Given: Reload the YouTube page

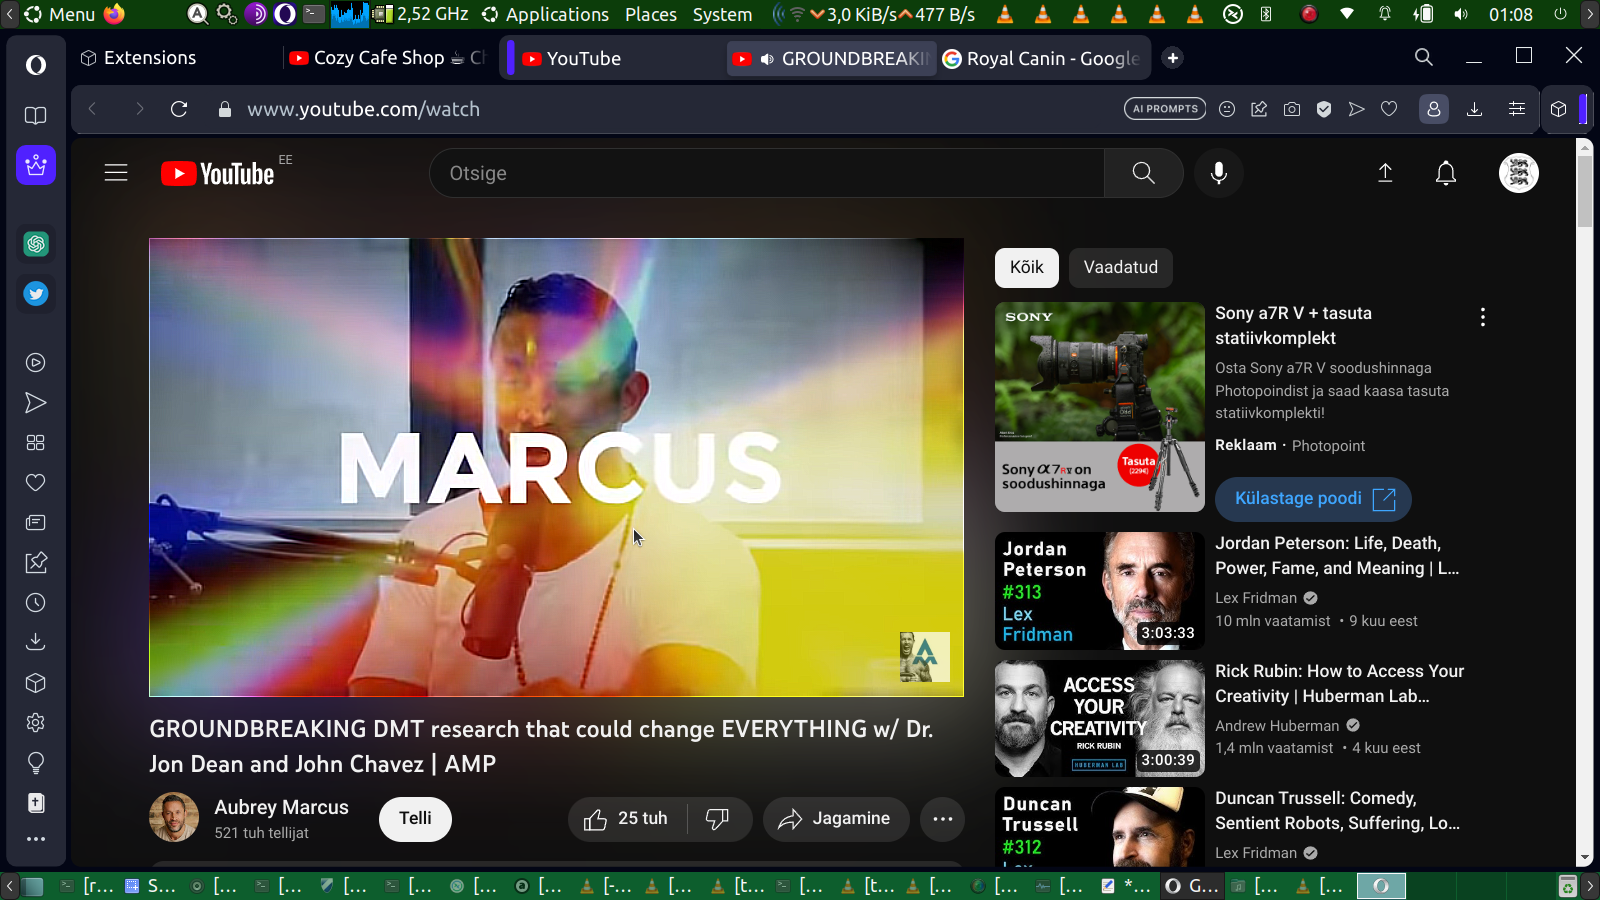Looking at the screenshot, I should (179, 109).
